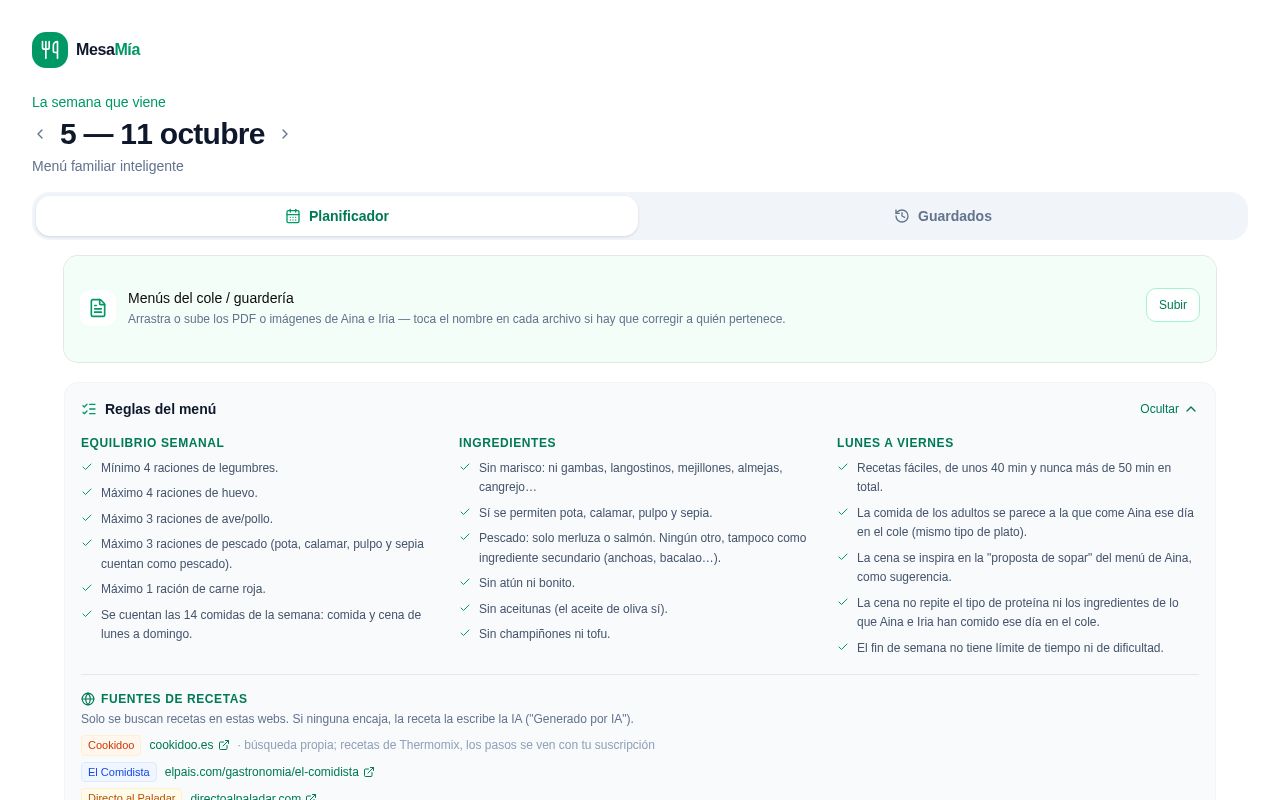
Task: Select the LUNES A VIERNES heading
Action: point(895,443)
